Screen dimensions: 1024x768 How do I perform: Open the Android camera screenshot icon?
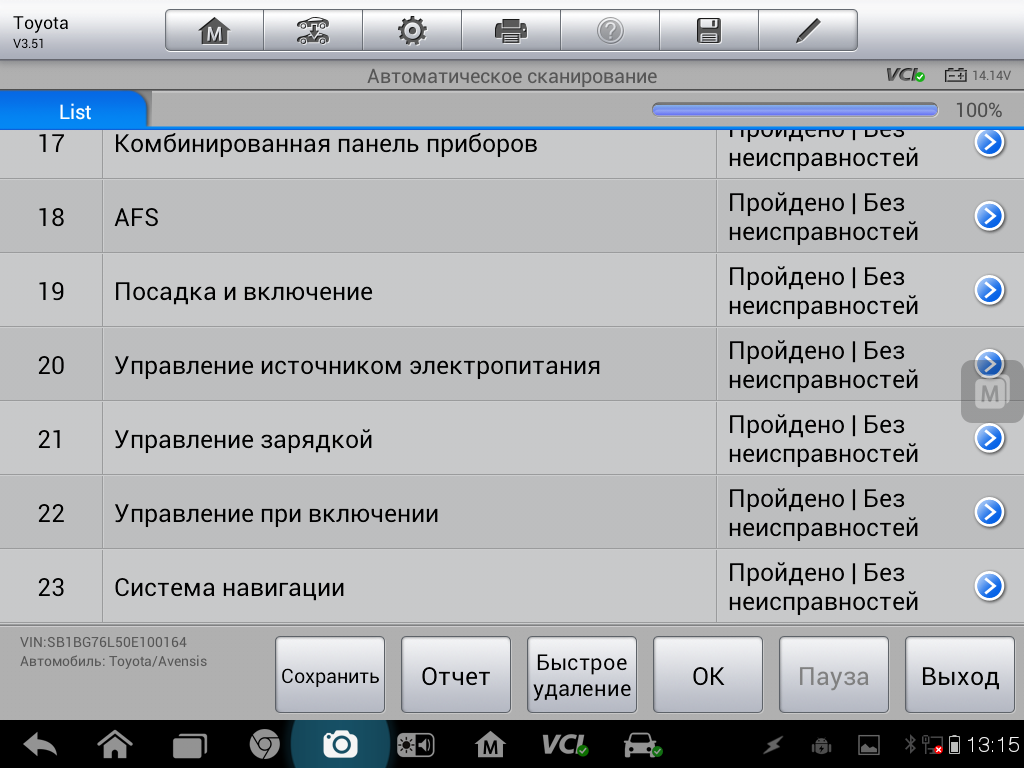pos(340,744)
